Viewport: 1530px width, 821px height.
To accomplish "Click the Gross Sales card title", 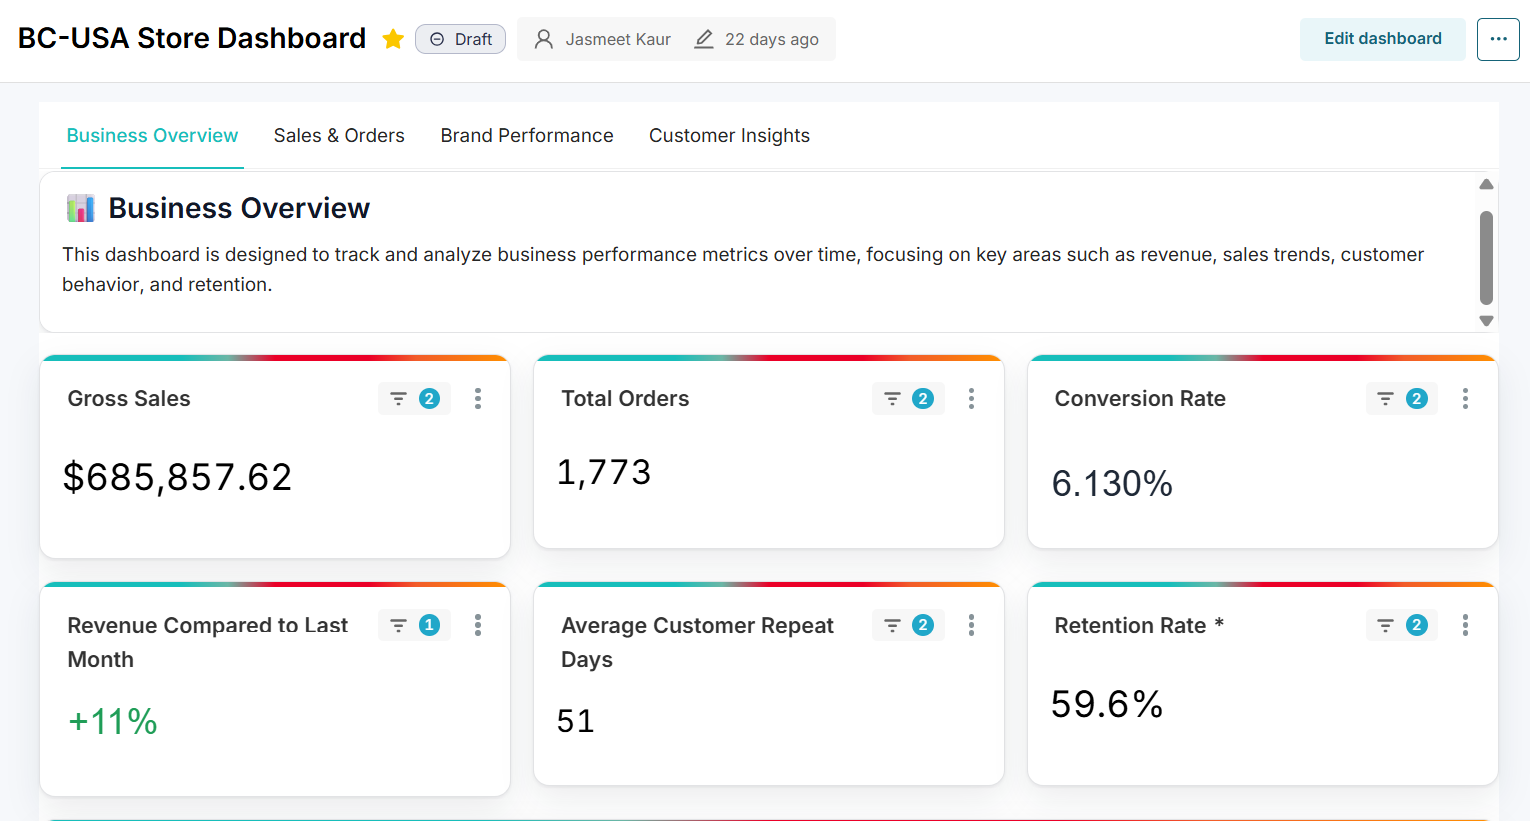I will coord(129,399).
